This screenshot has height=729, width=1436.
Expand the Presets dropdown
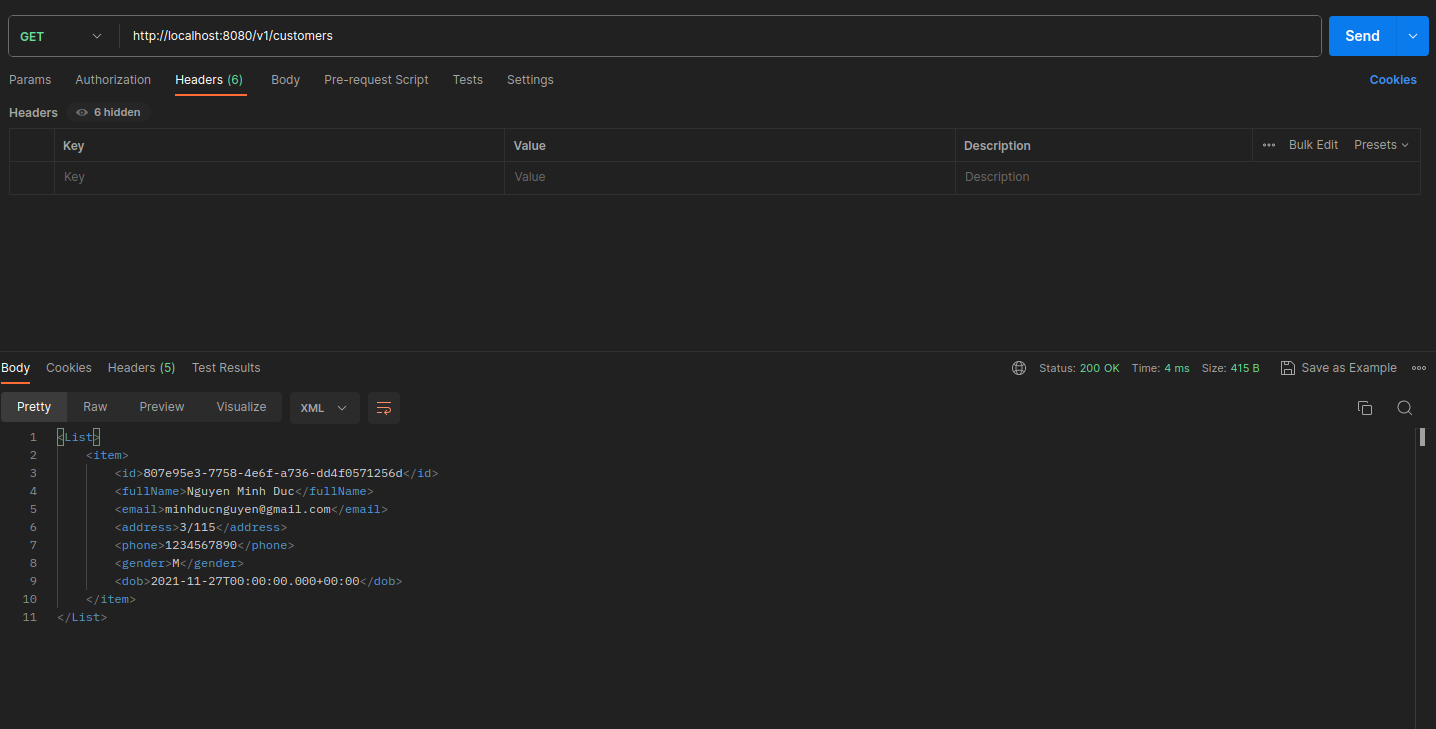[x=1381, y=145]
